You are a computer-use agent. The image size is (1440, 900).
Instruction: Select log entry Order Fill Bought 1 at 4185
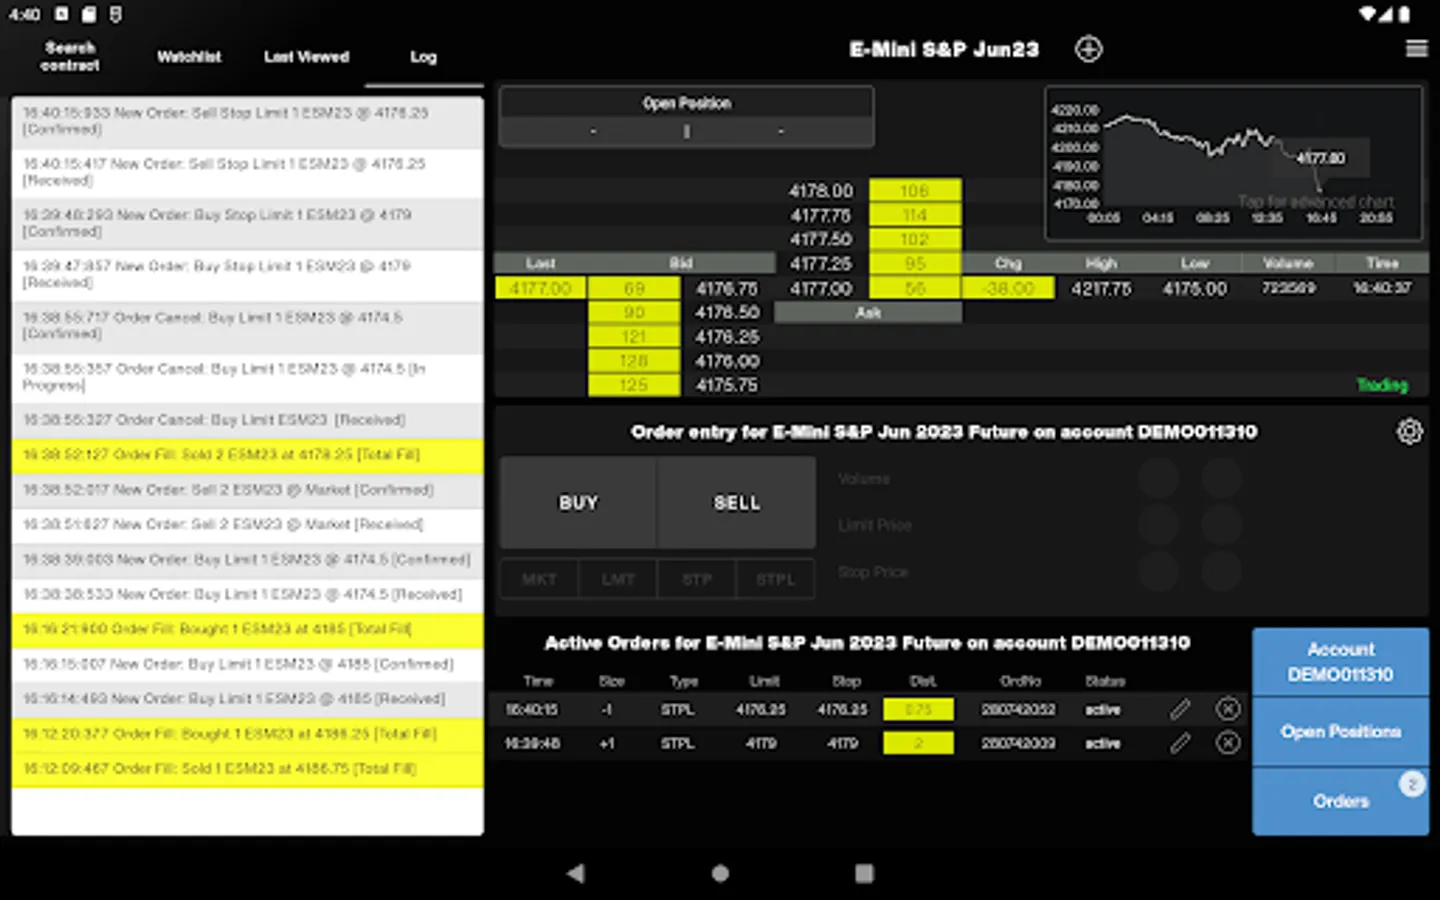click(x=247, y=629)
